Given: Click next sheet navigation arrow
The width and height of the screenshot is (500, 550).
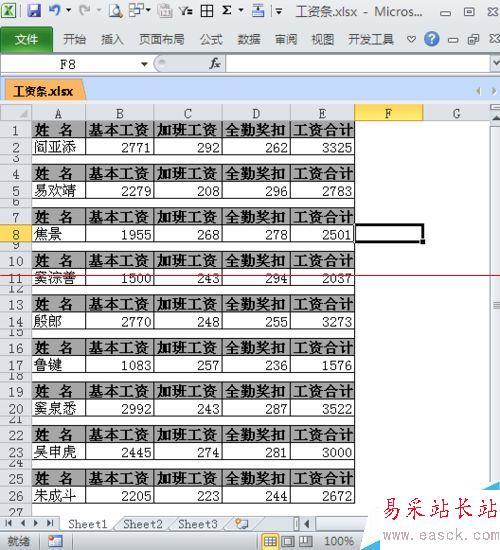Looking at the screenshot, I should click(36, 523).
